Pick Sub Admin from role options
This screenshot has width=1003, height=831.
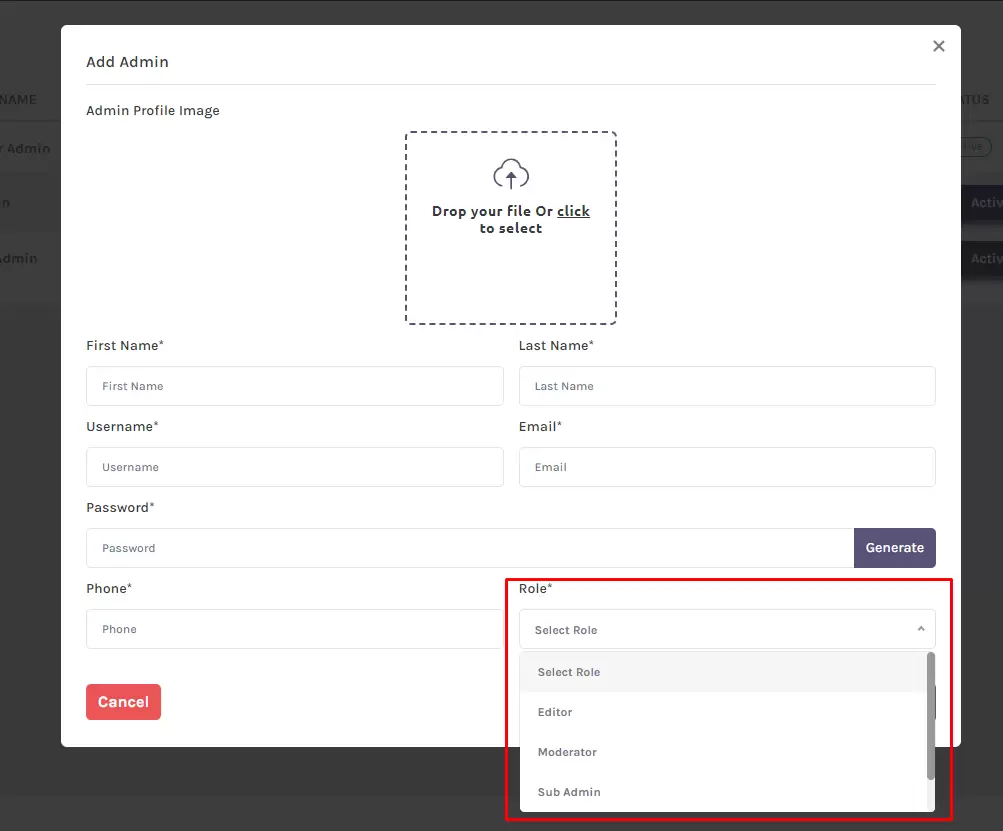point(723,792)
